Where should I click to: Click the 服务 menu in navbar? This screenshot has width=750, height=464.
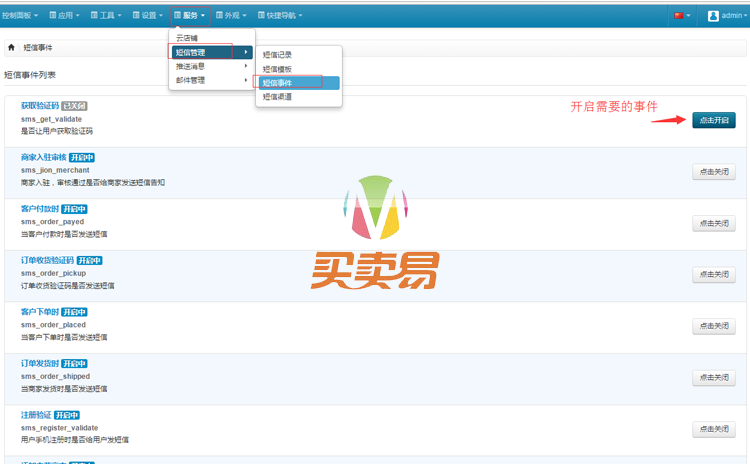coord(190,15)
